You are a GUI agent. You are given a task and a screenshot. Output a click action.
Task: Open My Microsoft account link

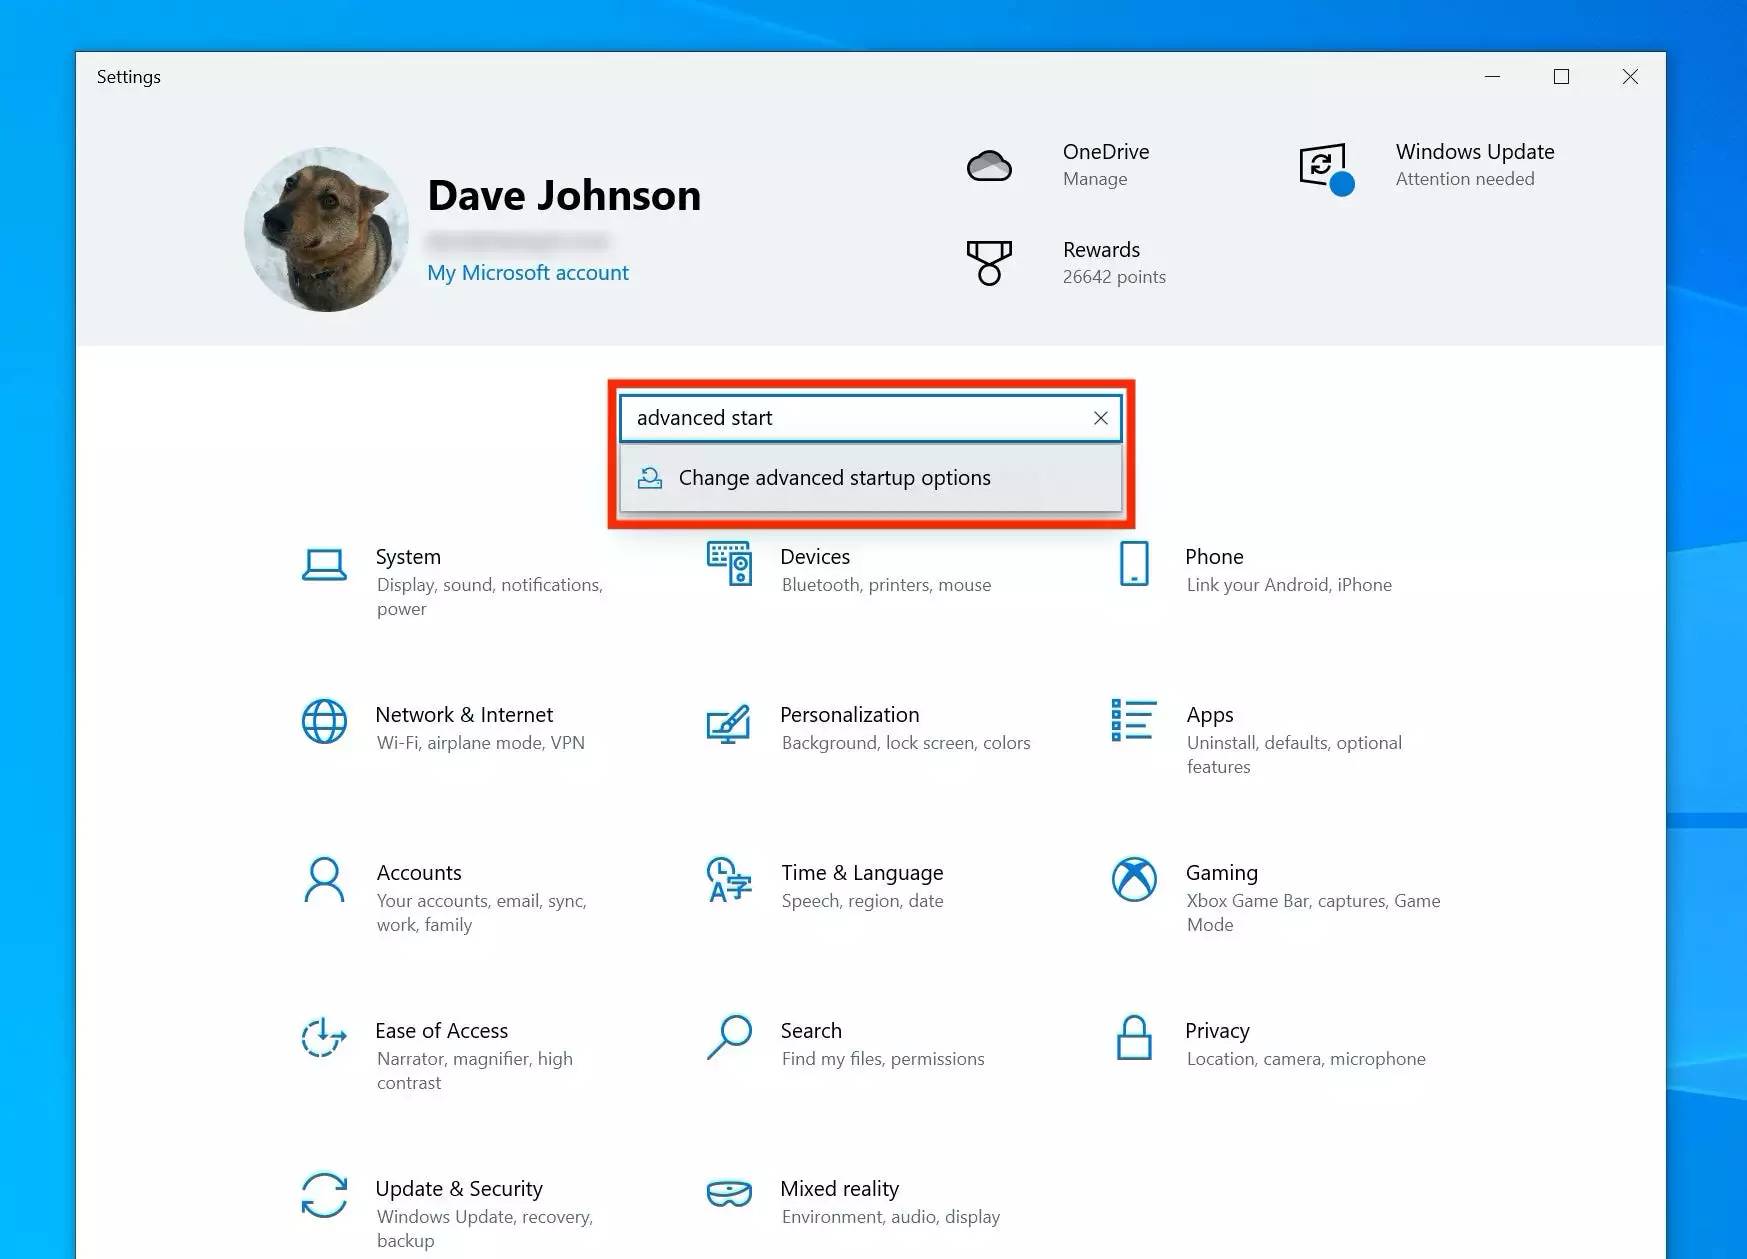pos(528,273)
